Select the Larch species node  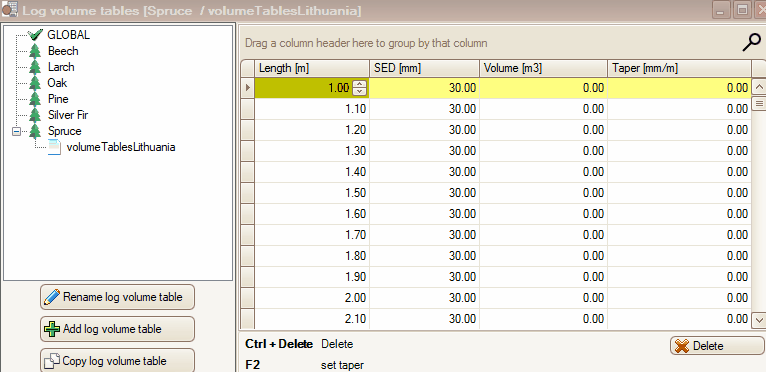[61, 67]
